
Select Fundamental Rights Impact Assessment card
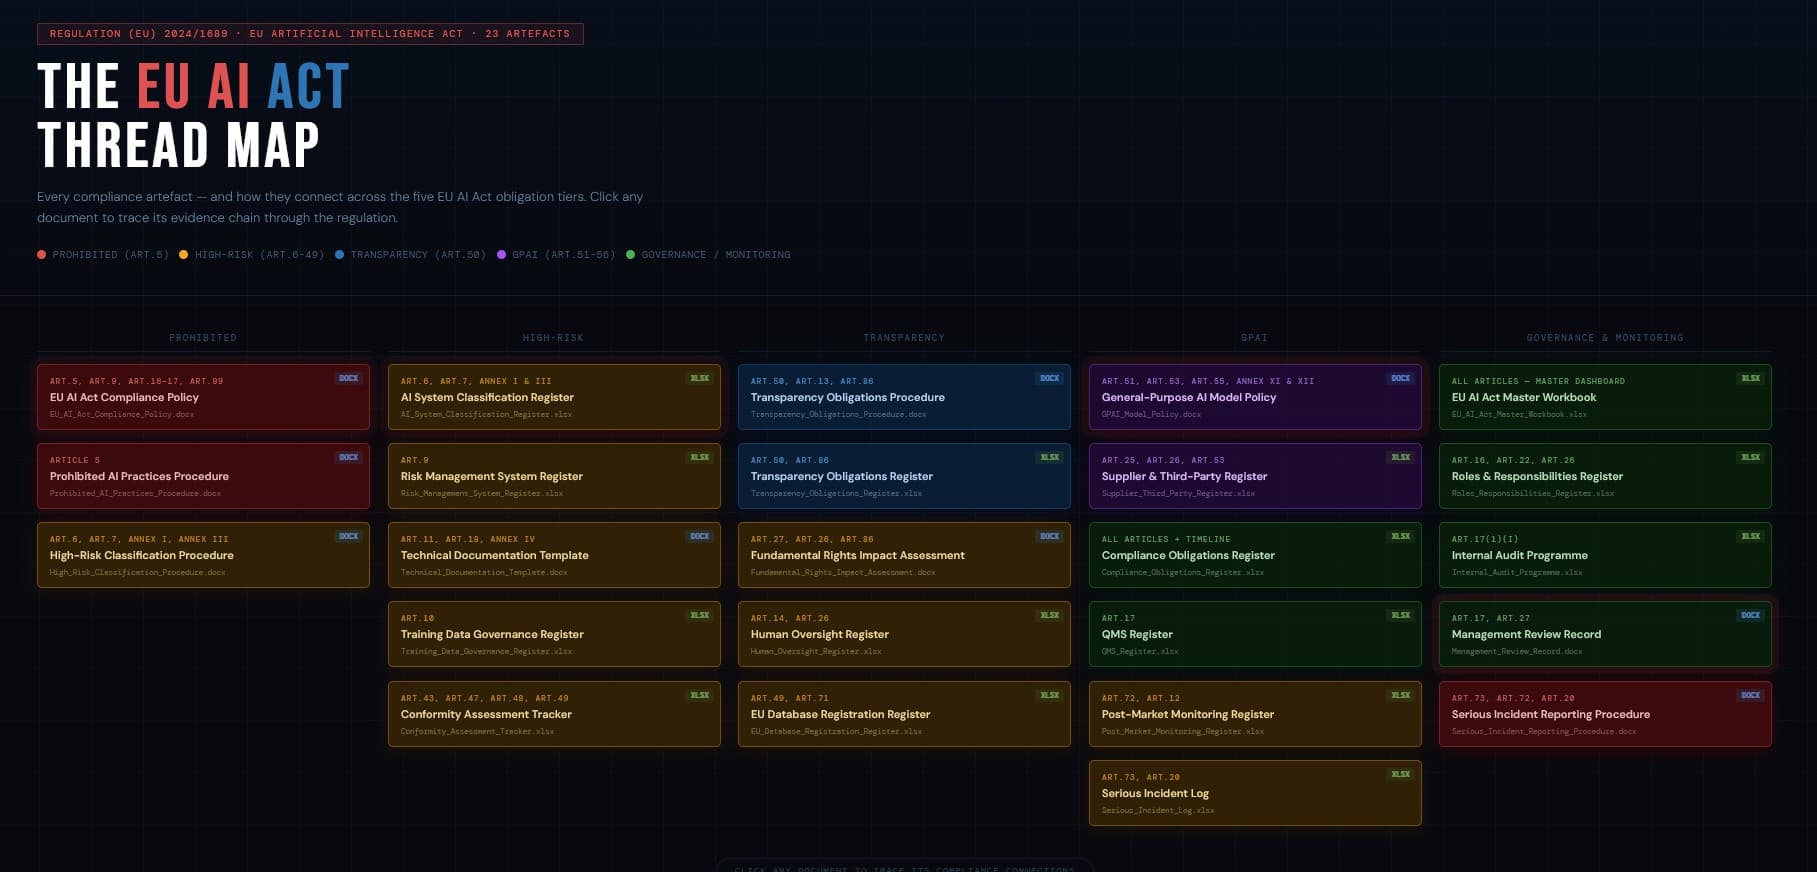point(904,555)
